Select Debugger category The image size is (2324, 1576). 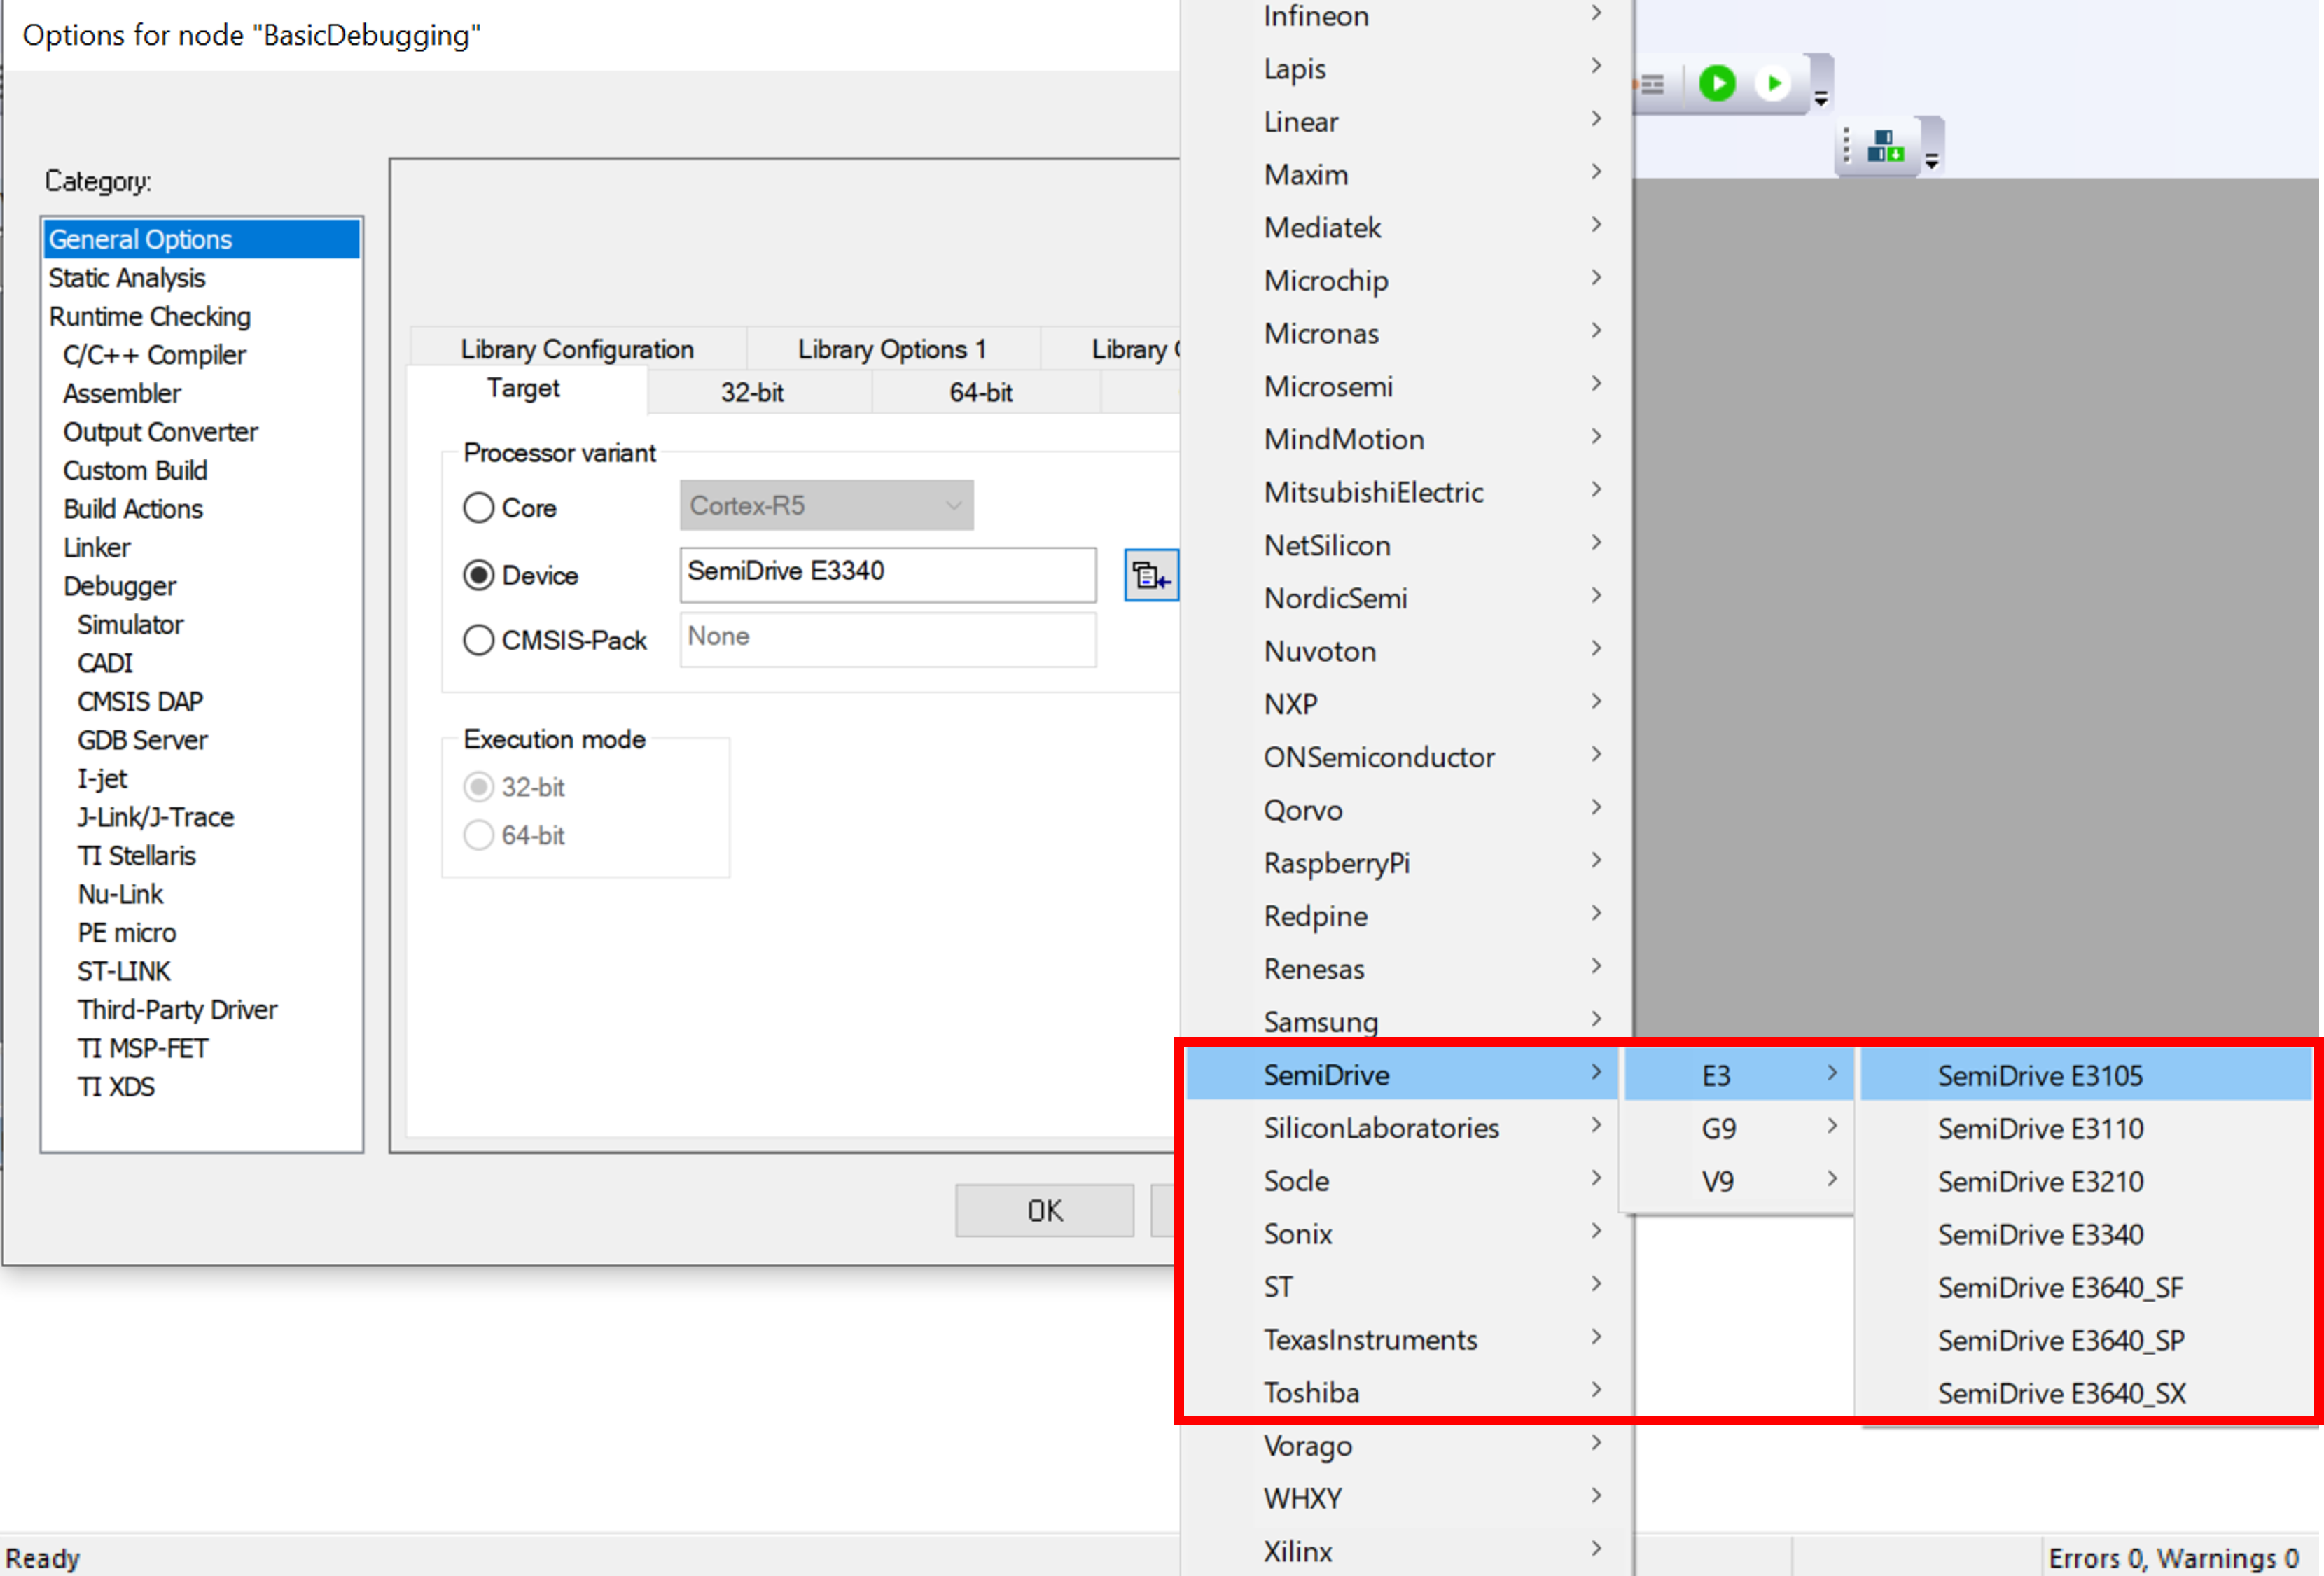(201, 586)
